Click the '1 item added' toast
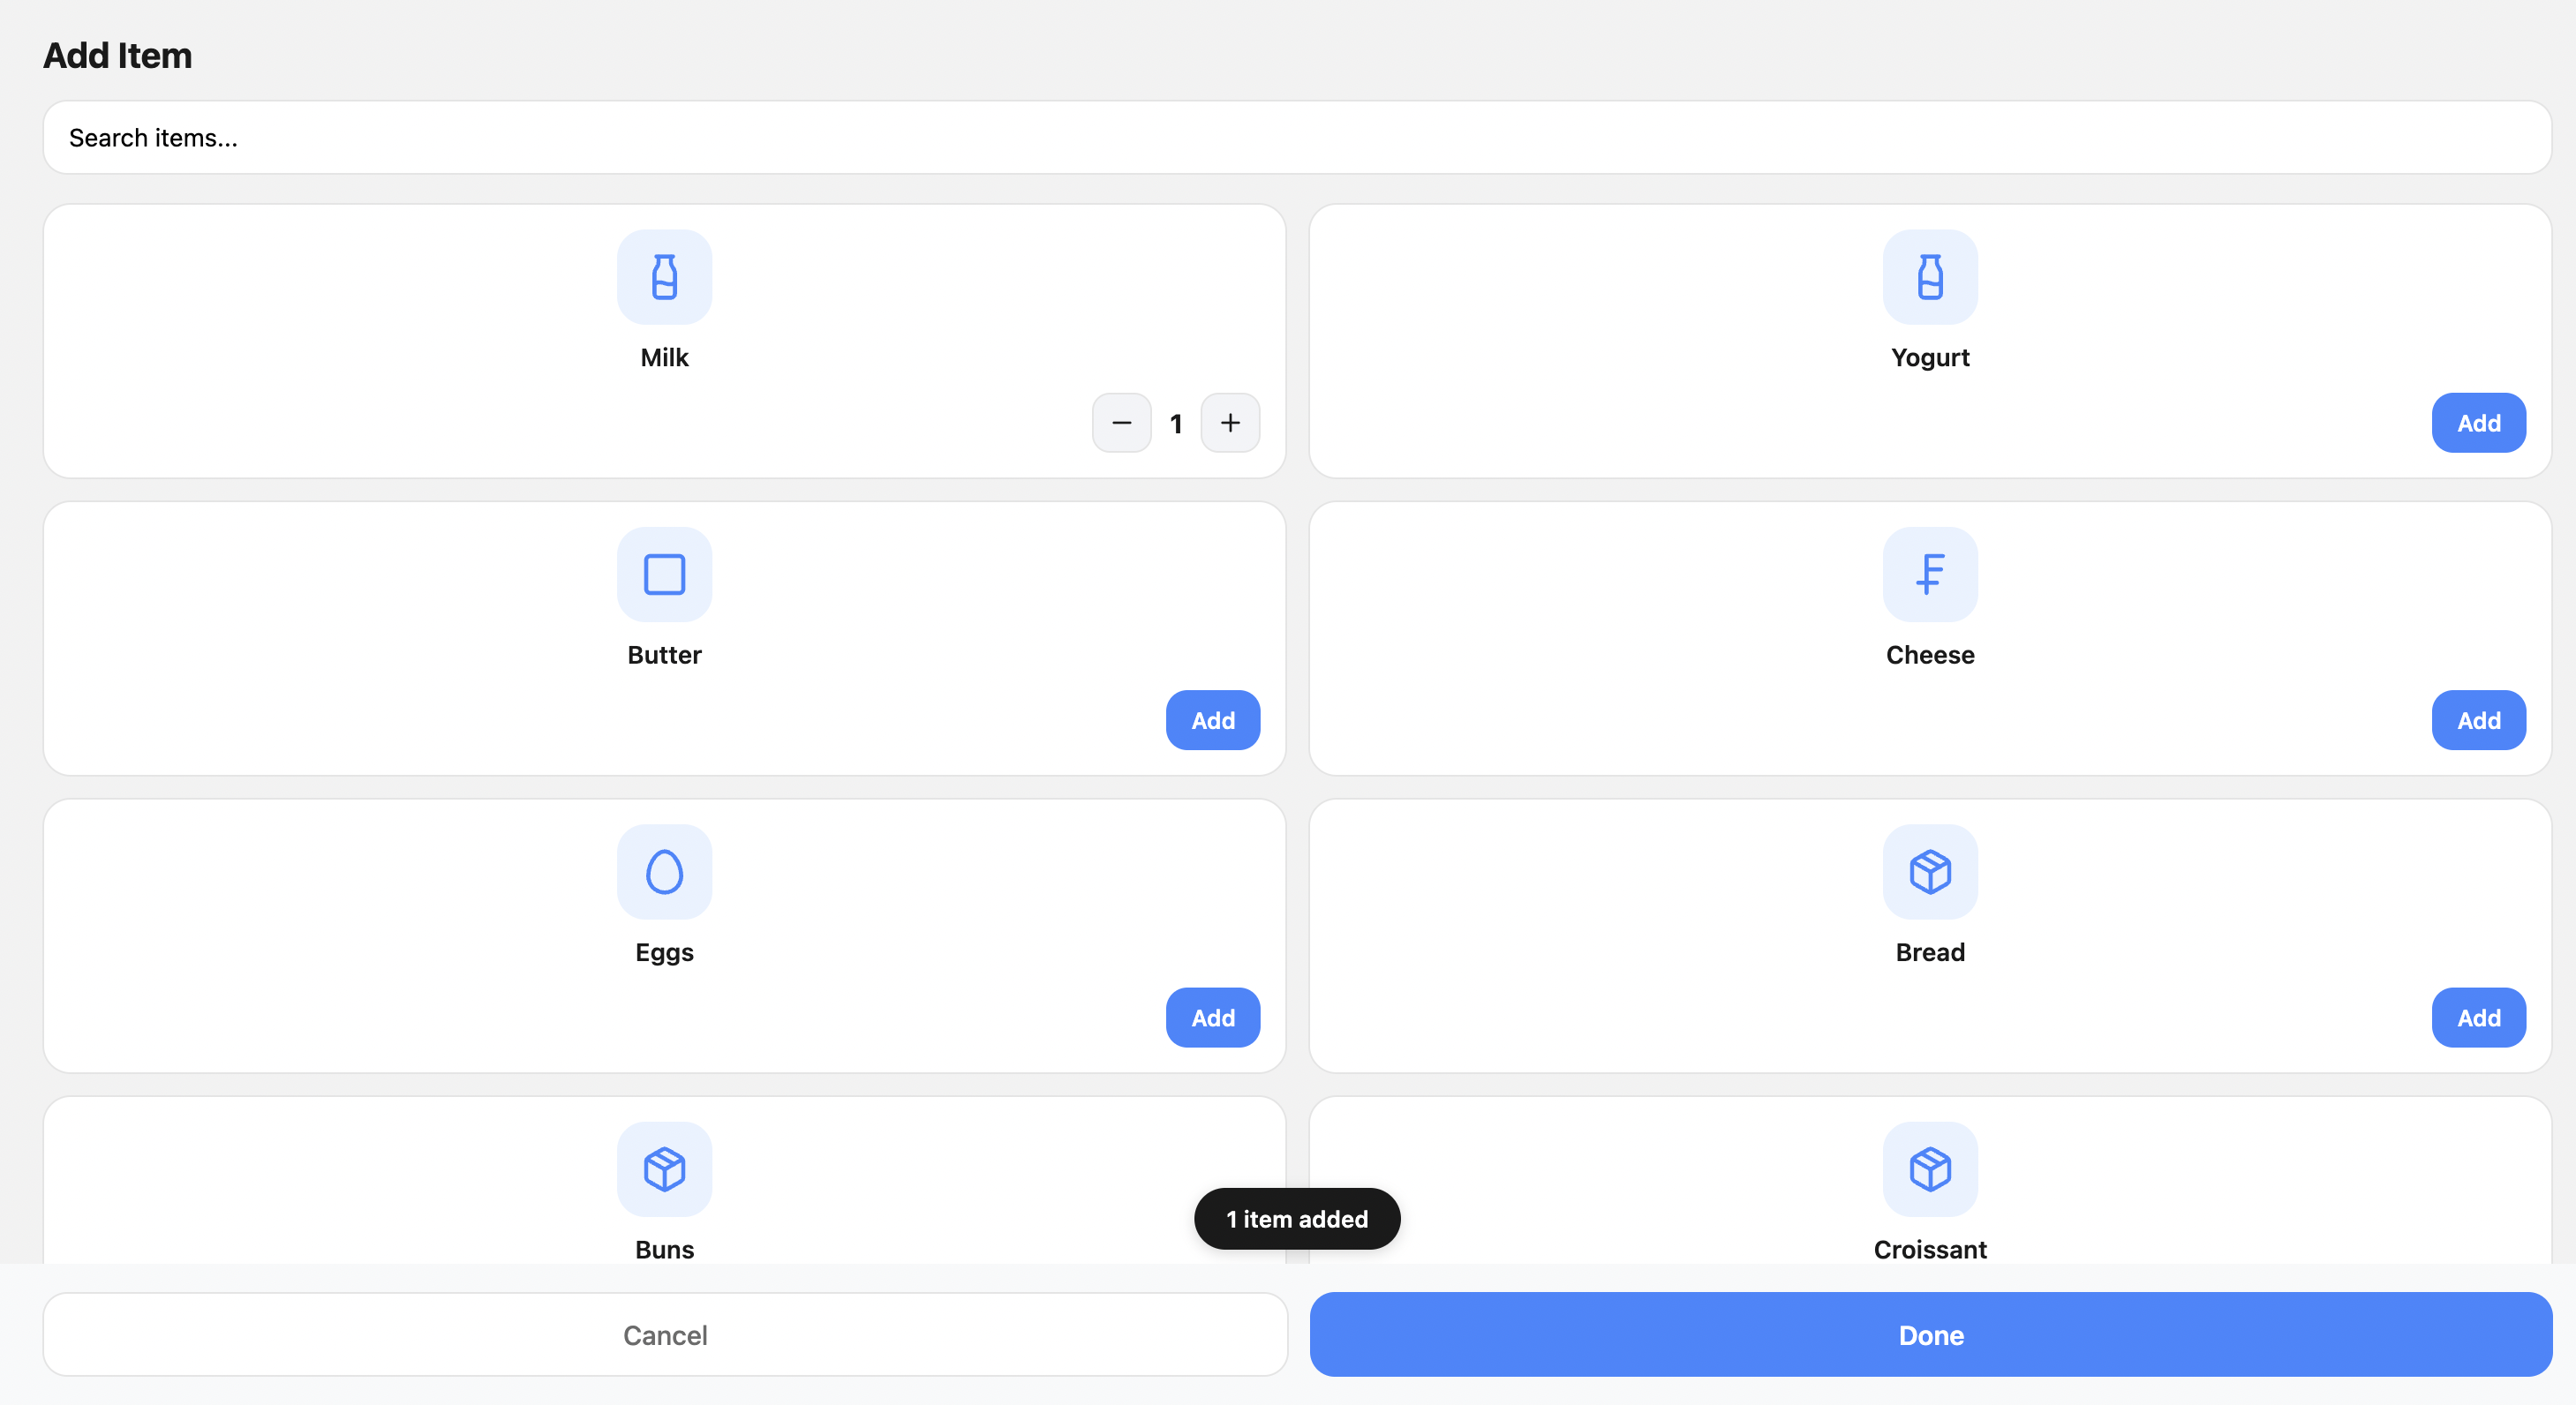Image resolution: width=2576 pixels, height=1405 pixels. (x=1296, y=1218)
